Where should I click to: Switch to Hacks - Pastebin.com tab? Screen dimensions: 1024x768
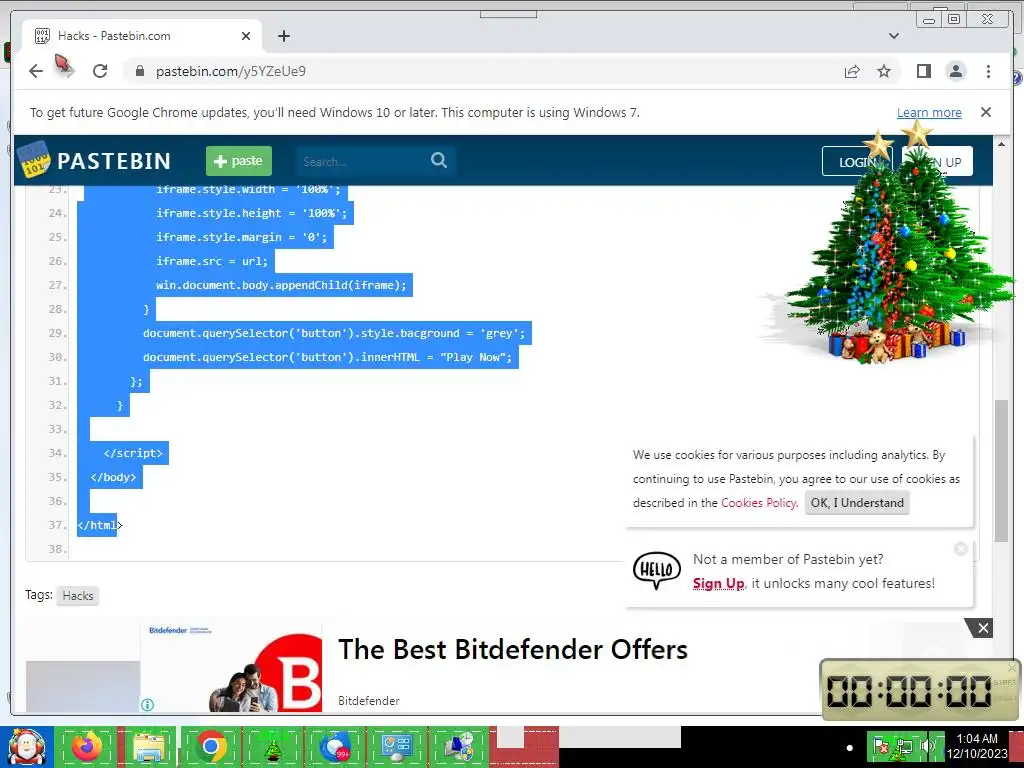pos(142,36)
